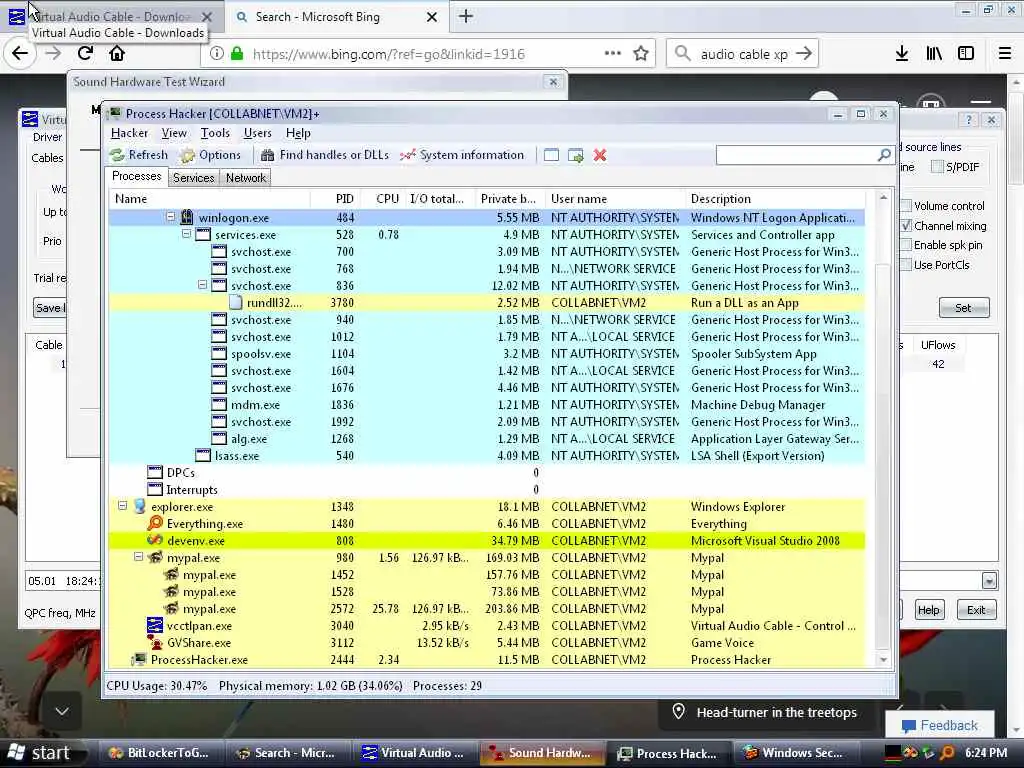
Task: Select the explorer.exe process icon
Action: [x=139, y=506]
